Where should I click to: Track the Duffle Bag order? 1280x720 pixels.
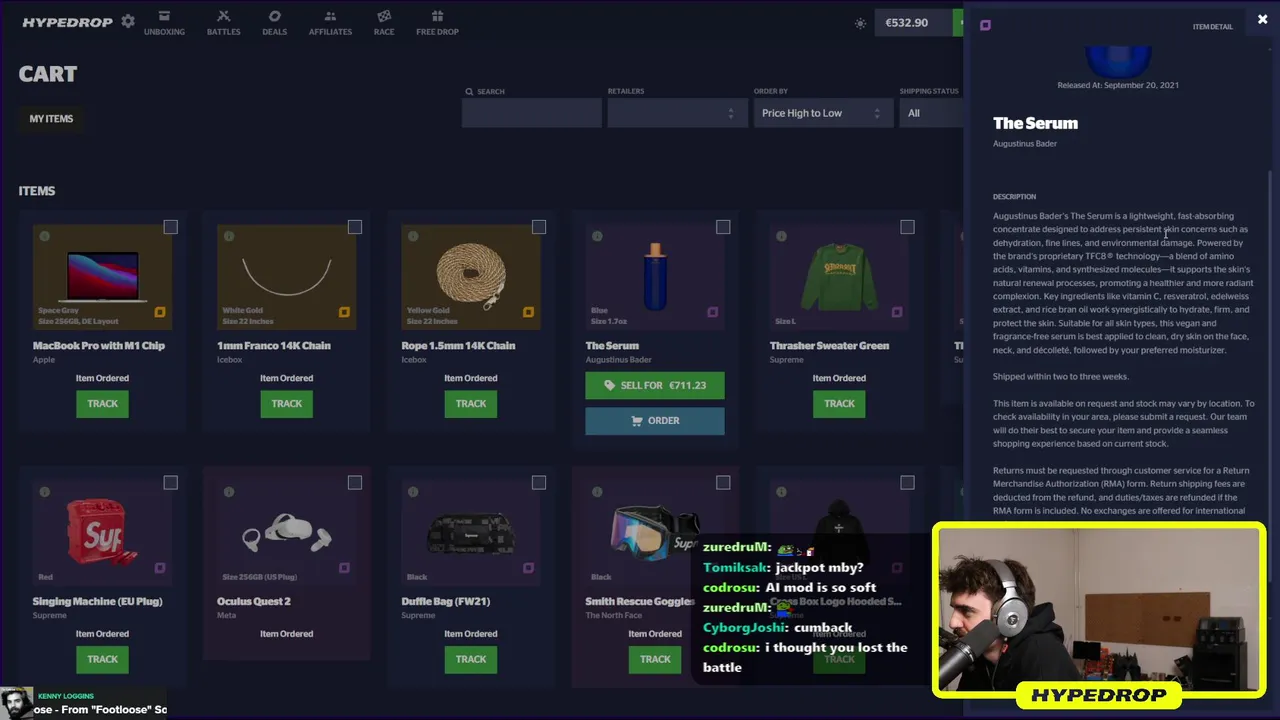[470, 659]
